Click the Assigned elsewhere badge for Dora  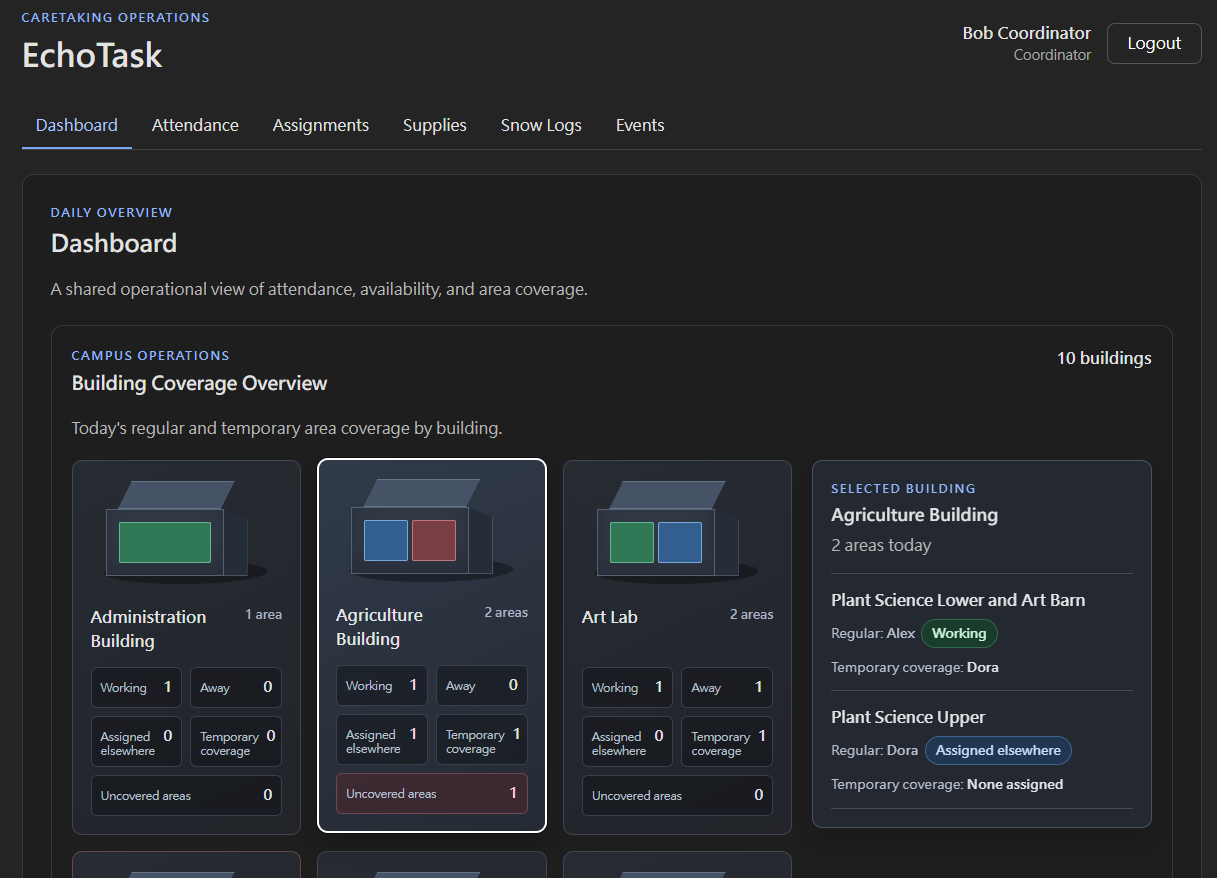(x=998, y=750)
